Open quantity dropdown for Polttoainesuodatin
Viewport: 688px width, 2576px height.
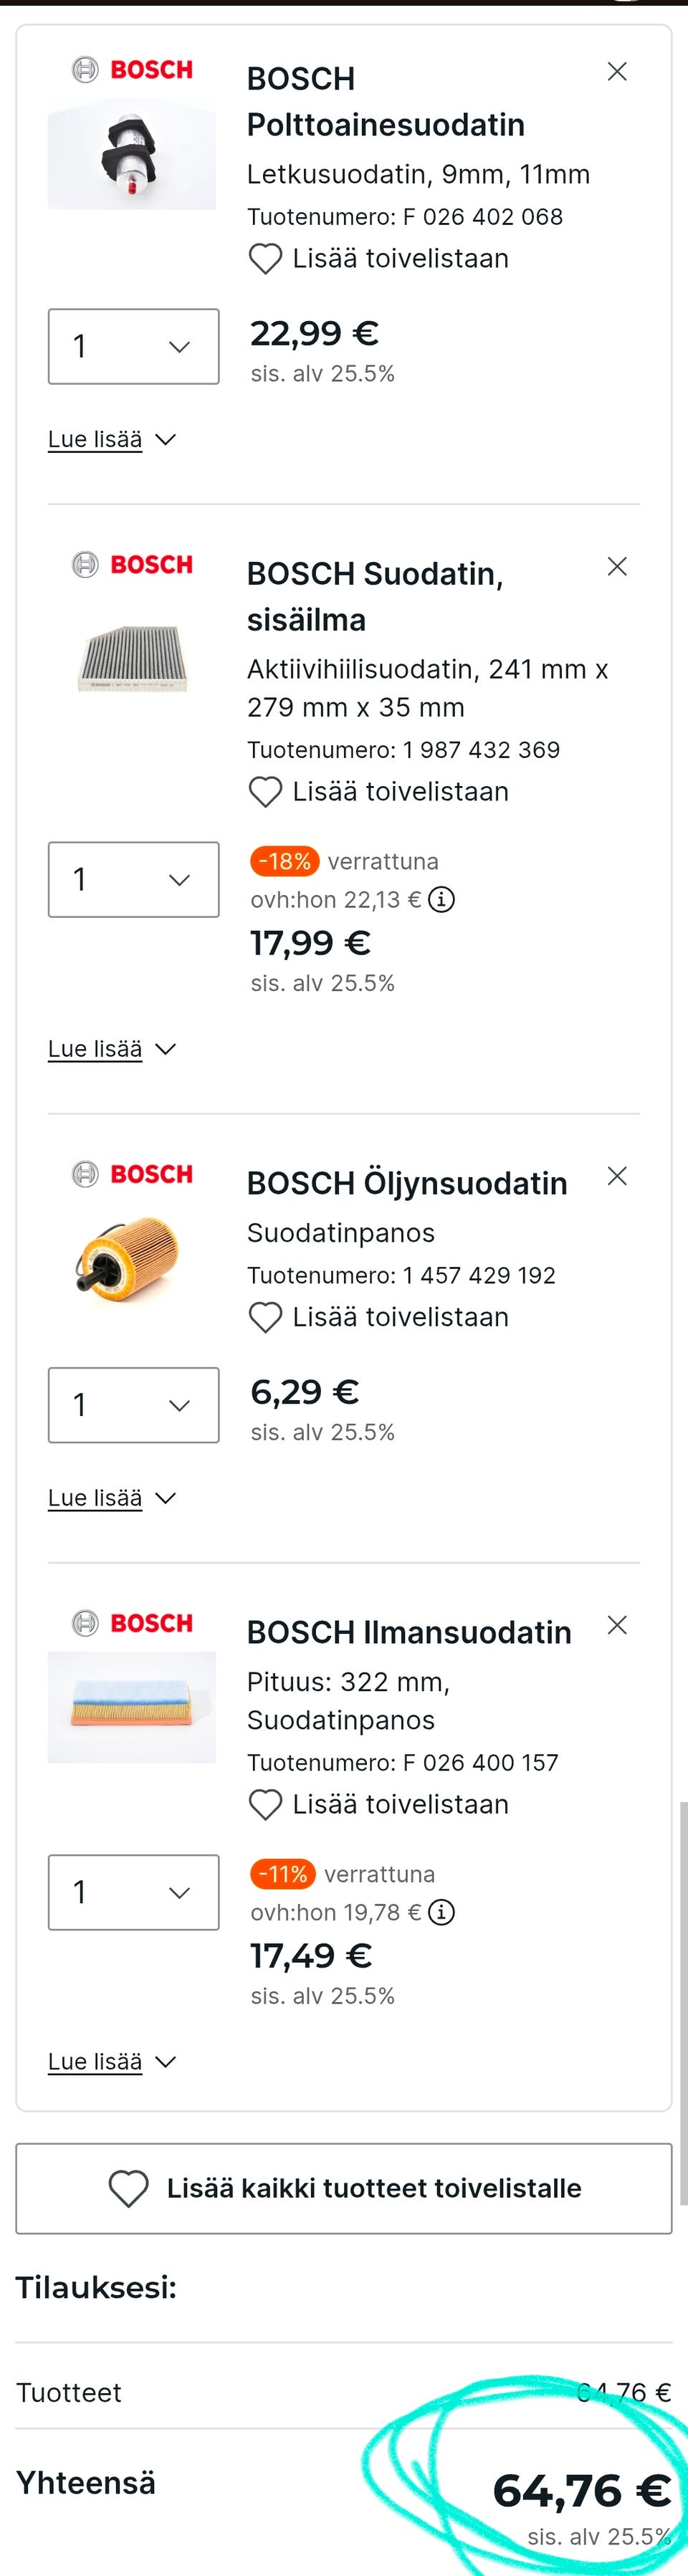tap(134, 347)
